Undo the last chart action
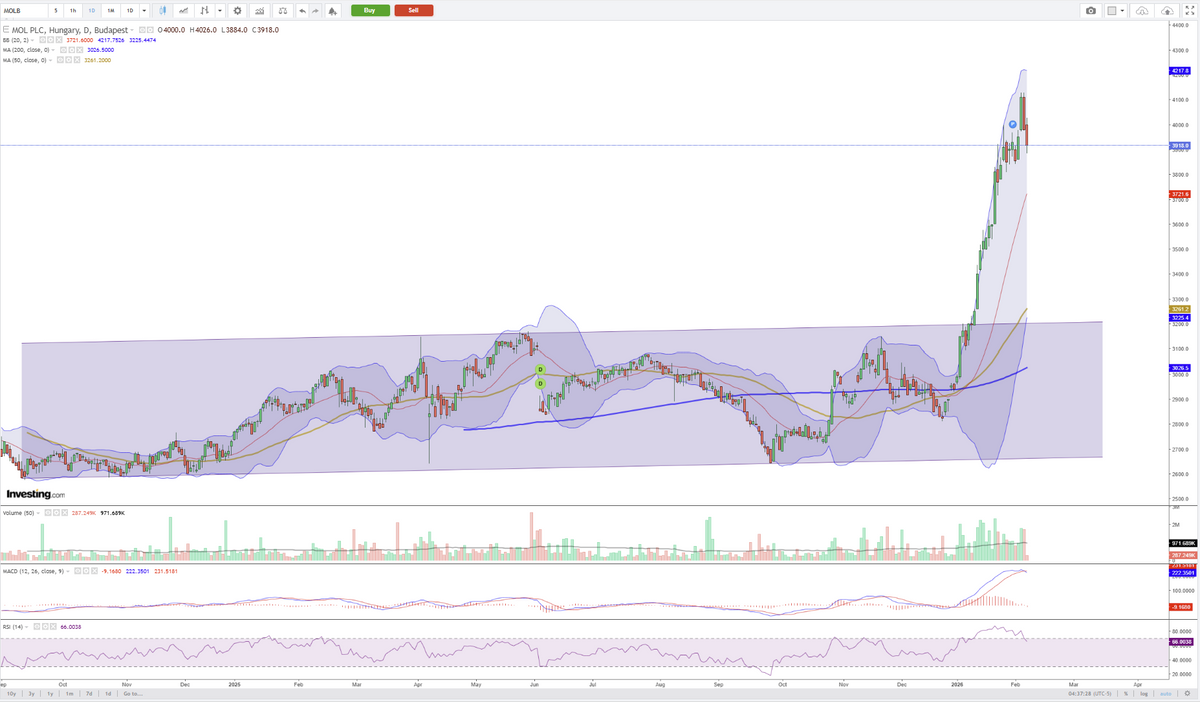 [x=302, y=10]
